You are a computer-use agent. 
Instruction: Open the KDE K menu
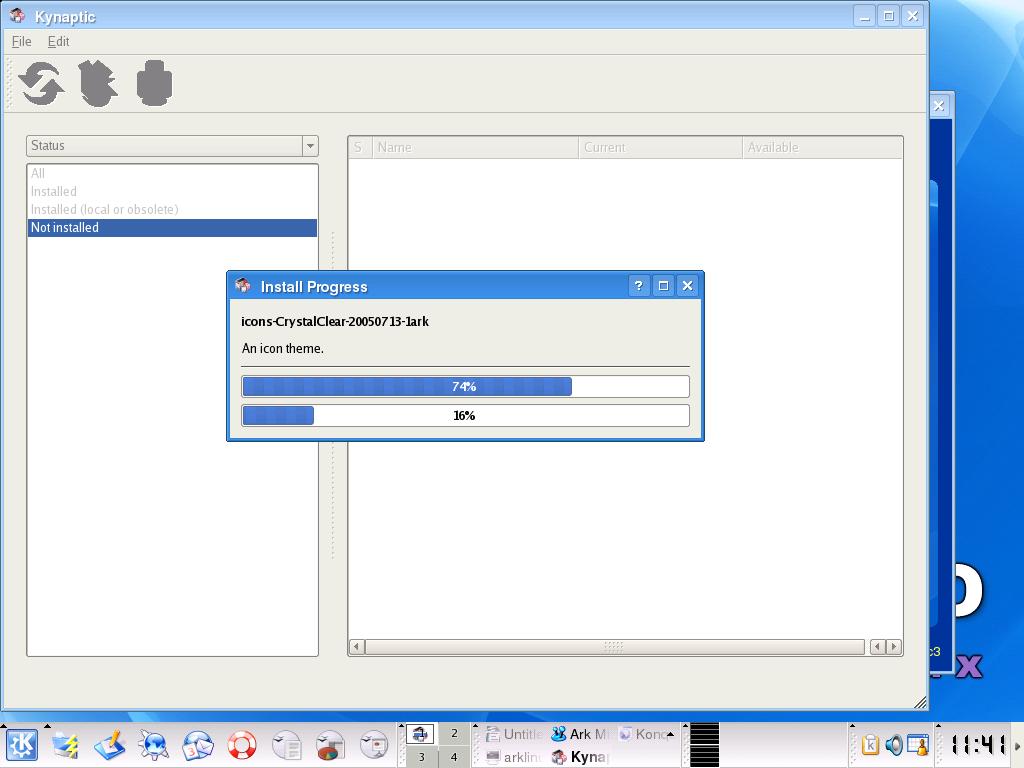[x=22, y=745]
